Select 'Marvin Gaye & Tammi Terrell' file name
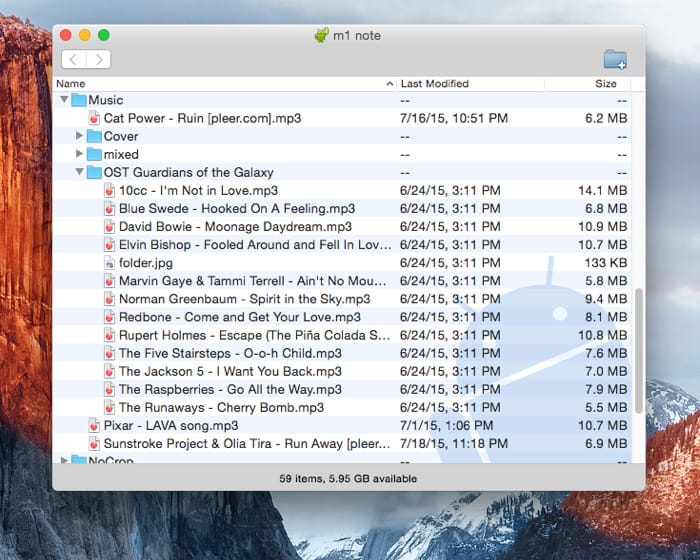Screen dimensions: 700x560 pos(253,281)
